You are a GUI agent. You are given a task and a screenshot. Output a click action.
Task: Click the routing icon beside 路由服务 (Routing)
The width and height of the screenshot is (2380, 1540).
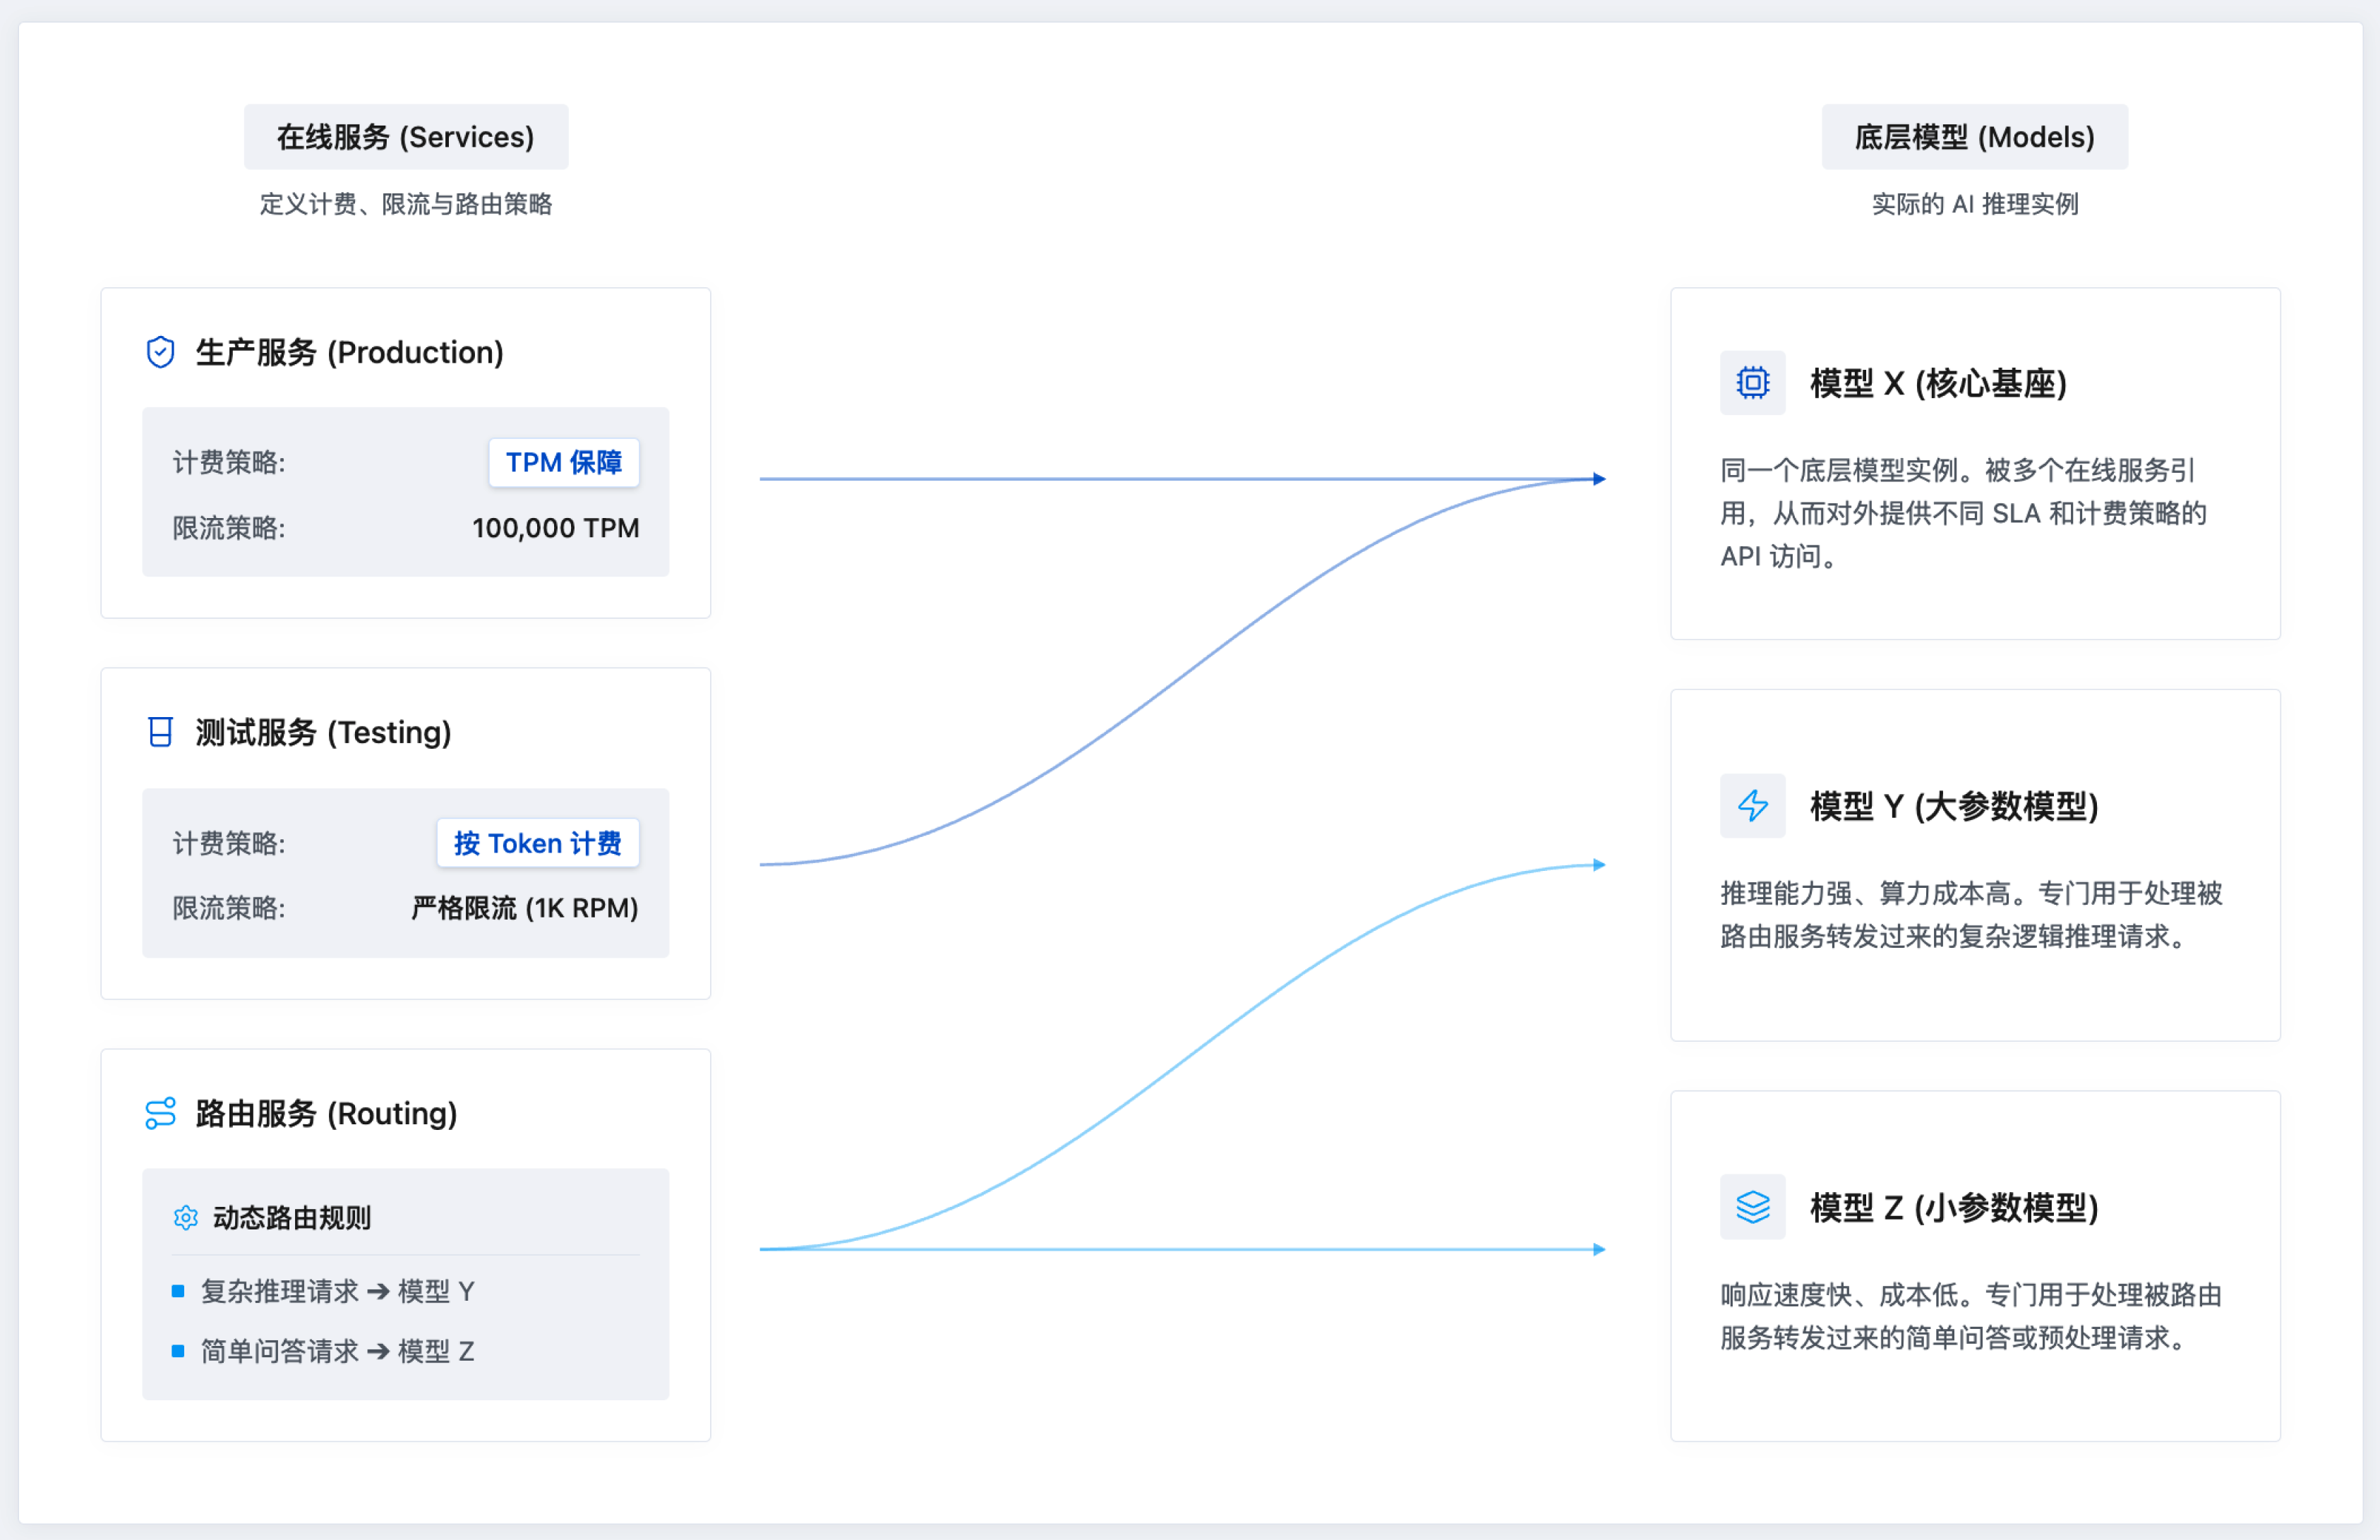click(x=160, y=1113)
